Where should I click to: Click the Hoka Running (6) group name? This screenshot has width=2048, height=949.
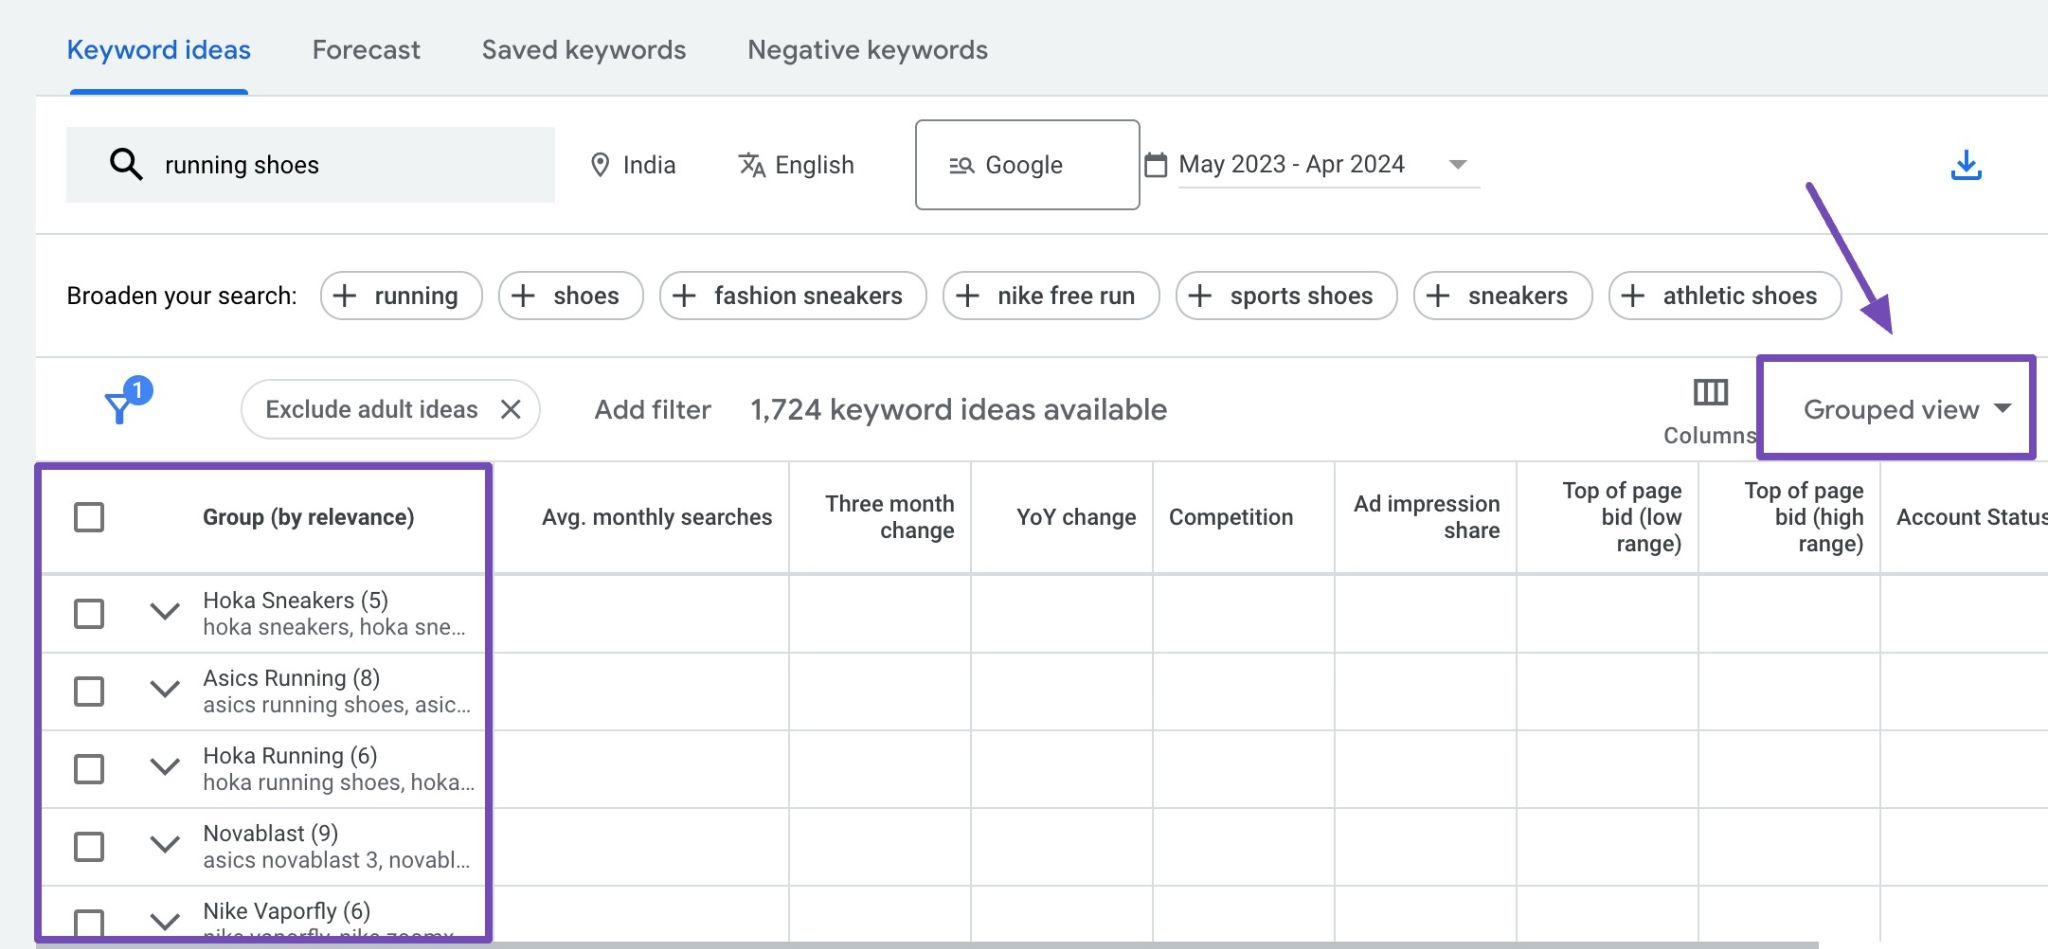(290, 756)
